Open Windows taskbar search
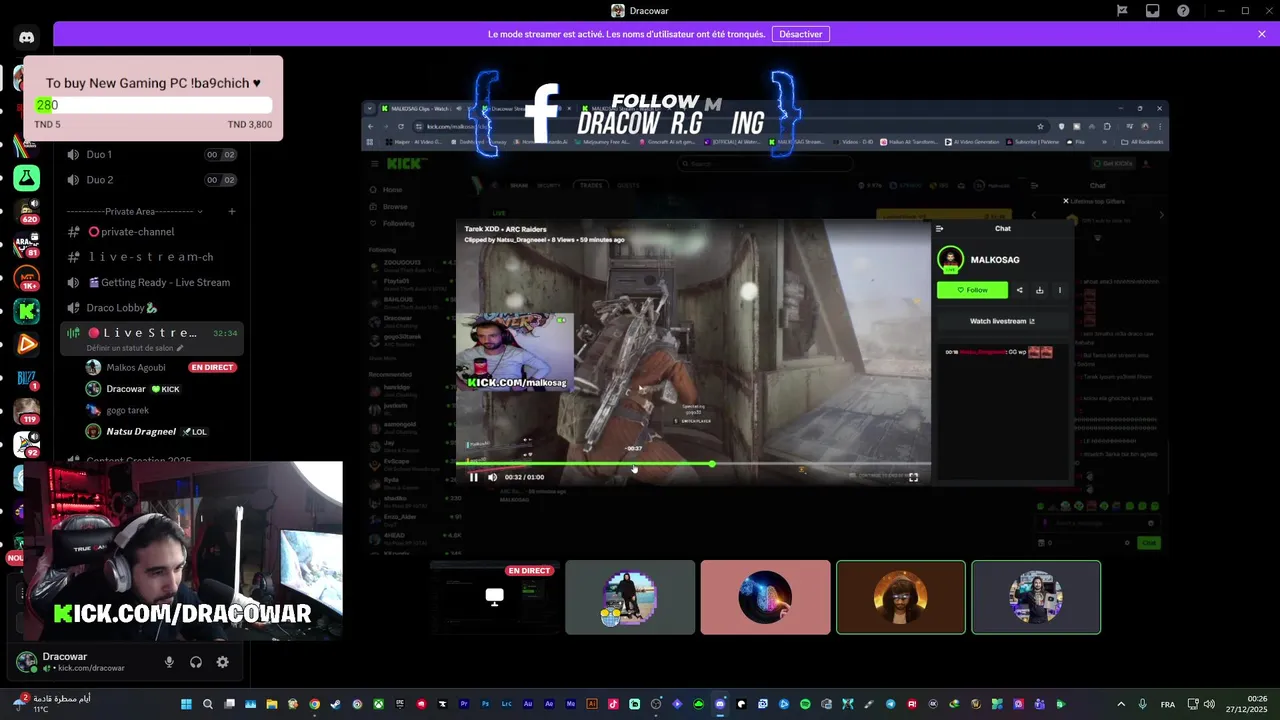 click(x=208, y=704)
